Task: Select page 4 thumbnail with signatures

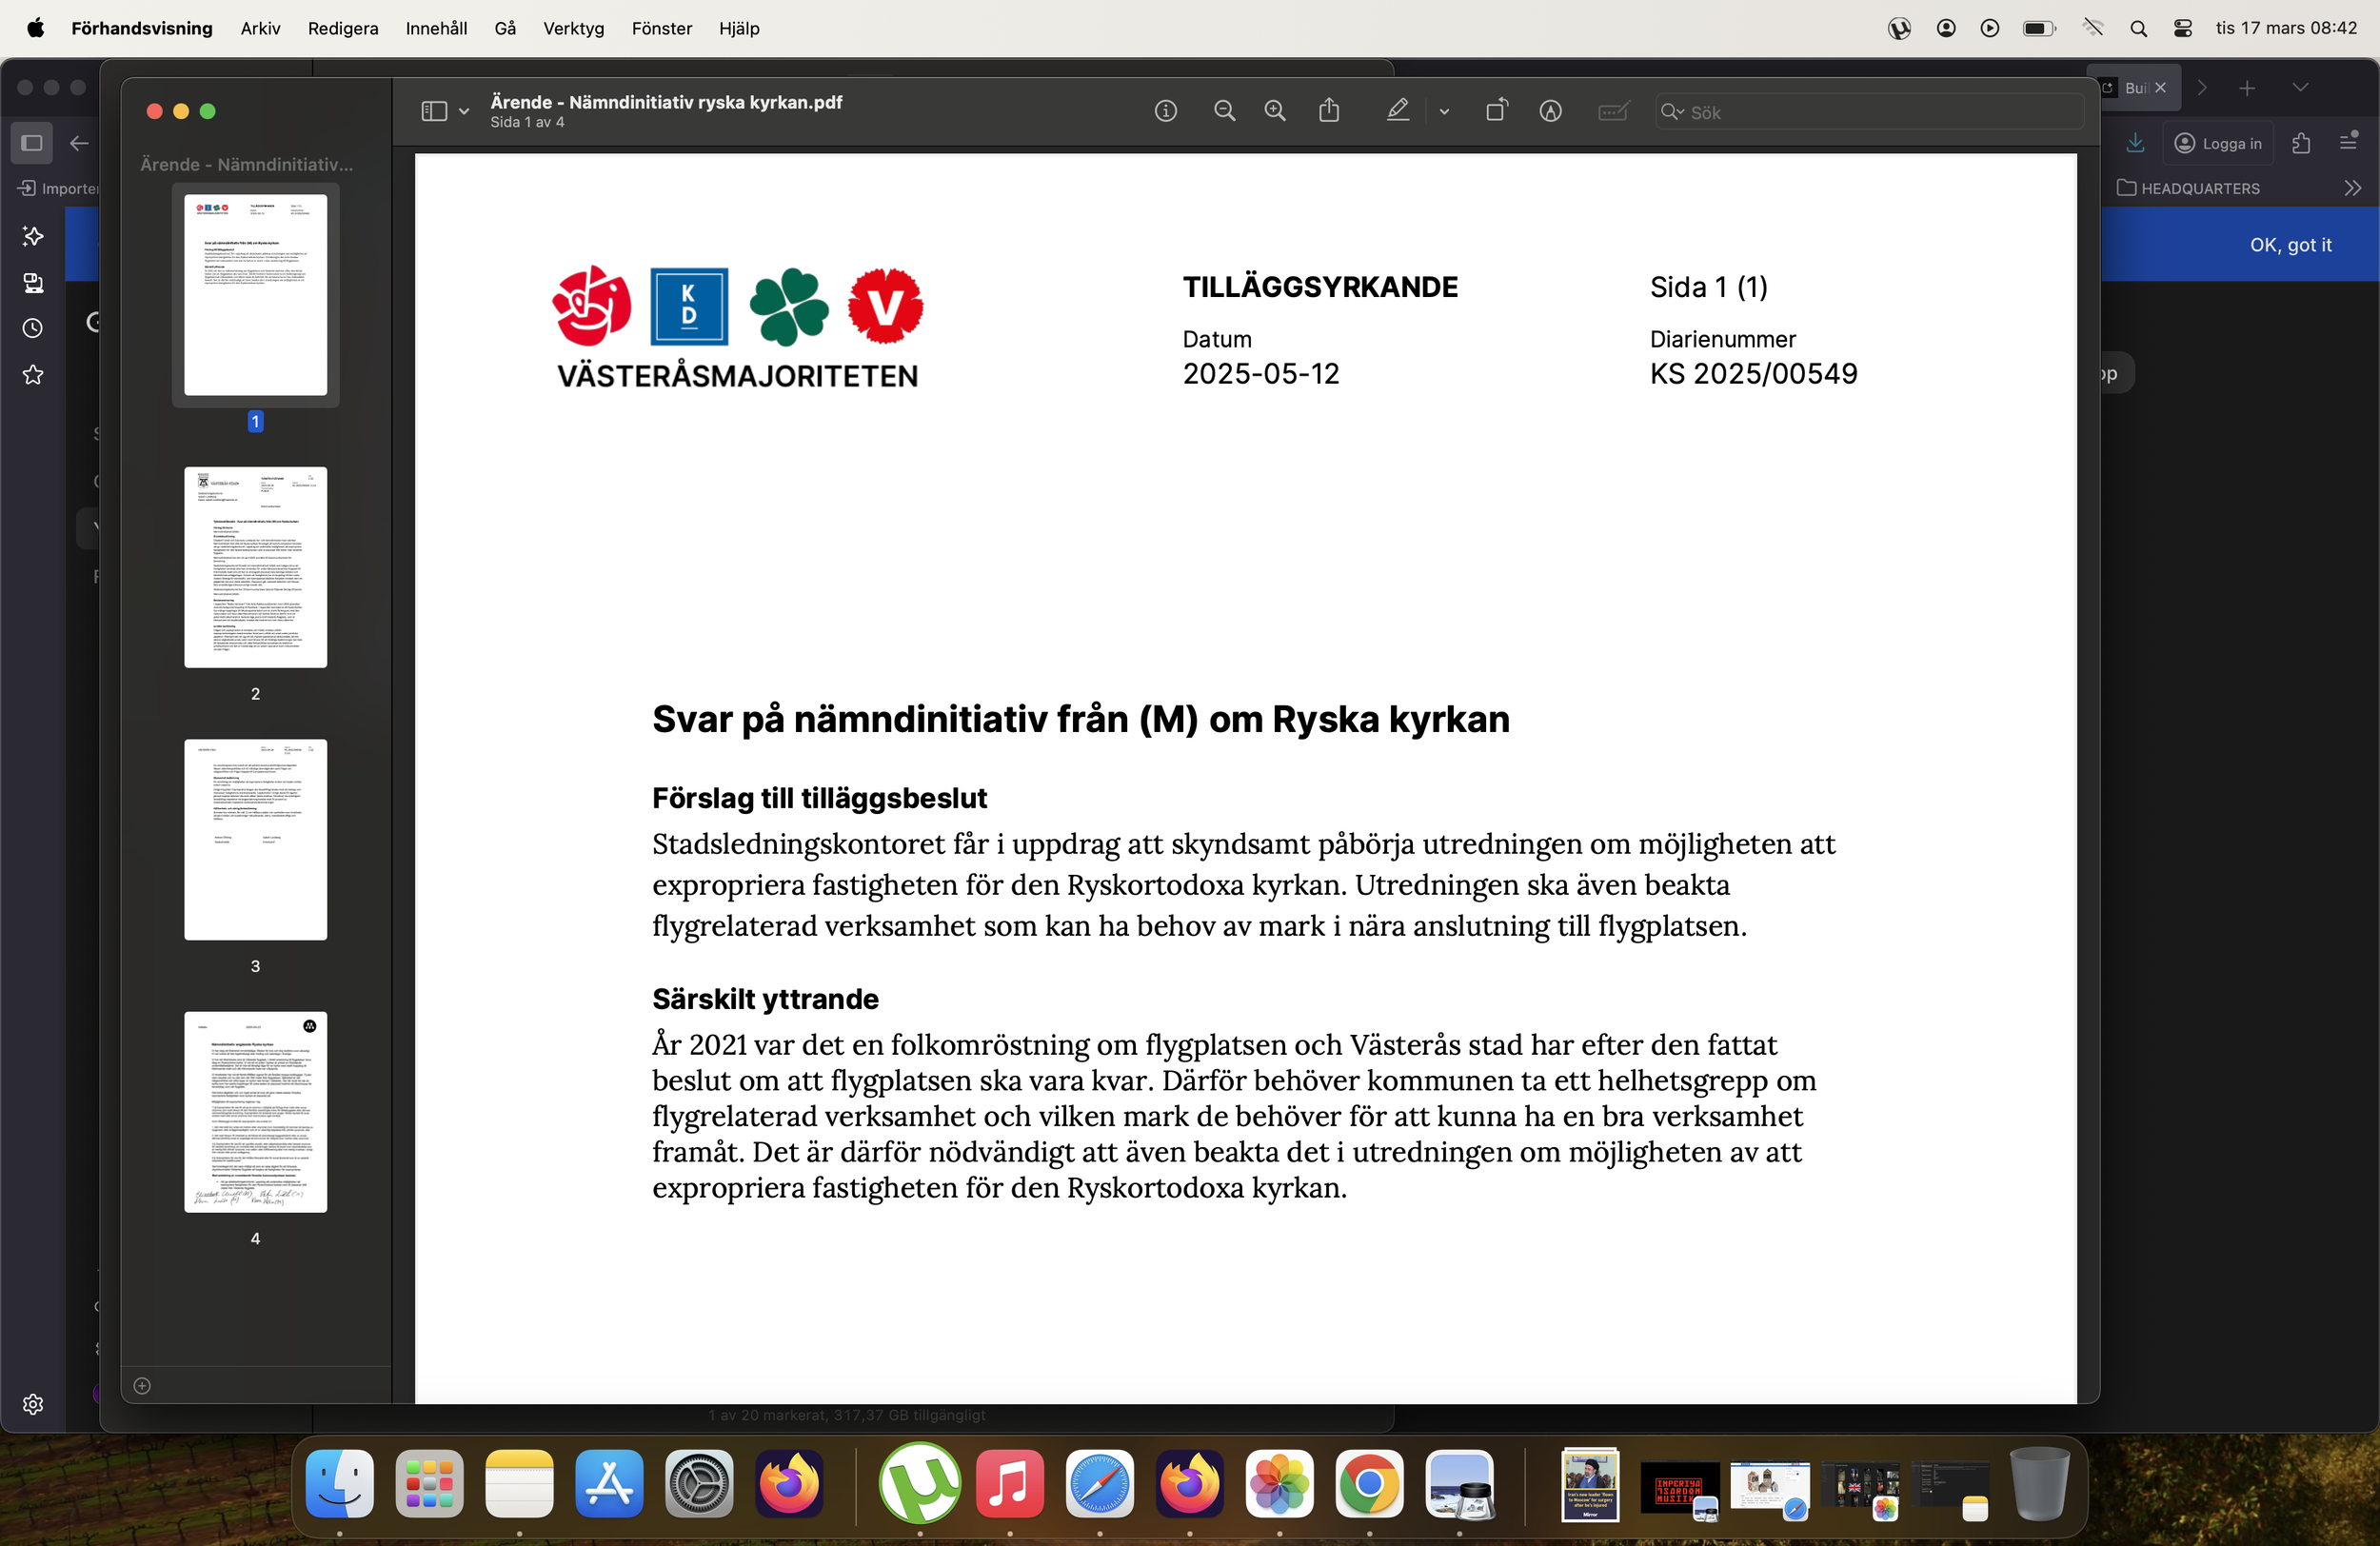Action: [255, 1112]
